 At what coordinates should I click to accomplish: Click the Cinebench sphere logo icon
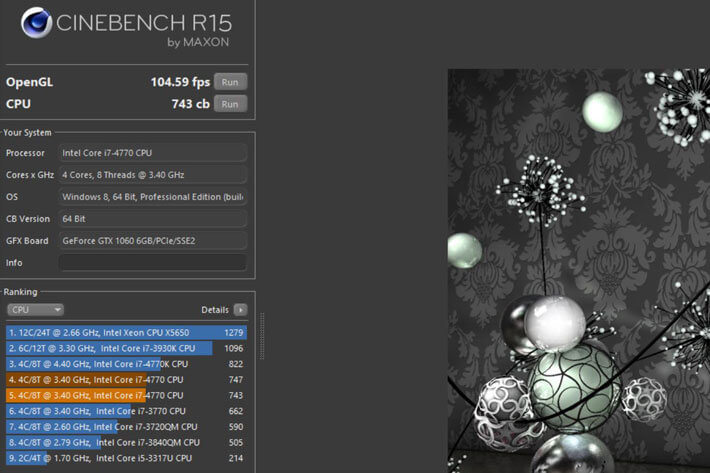(x=37, y=23)
